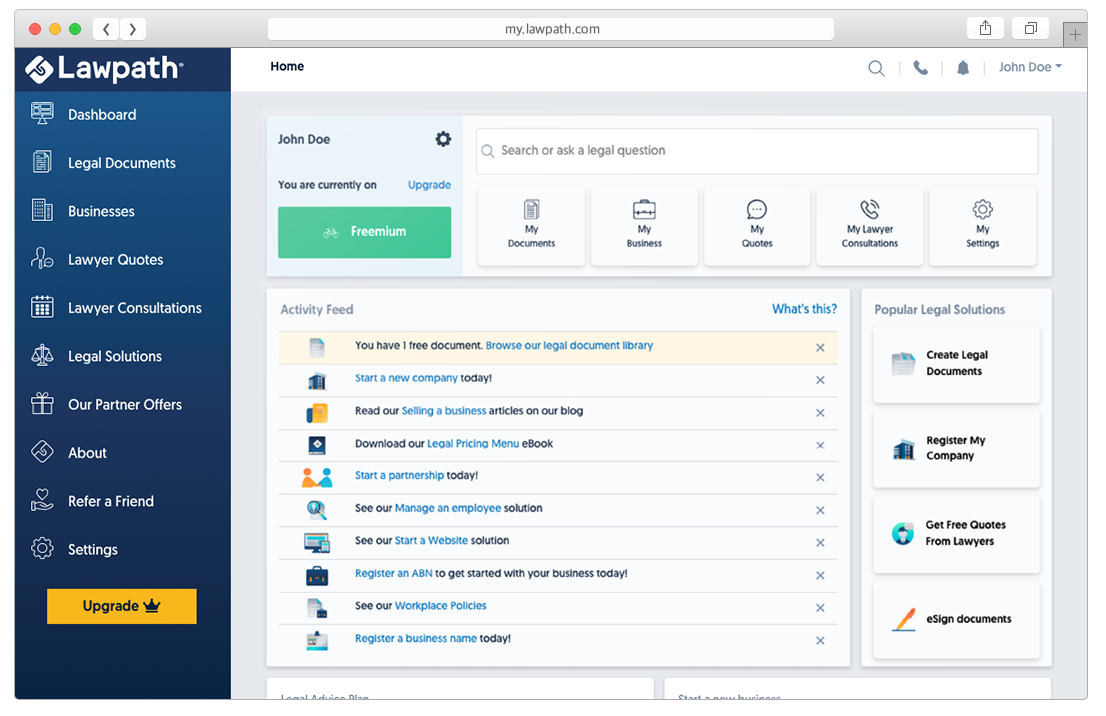Open the Selling a business link
1106x716 pixels.
click(444, 411)
